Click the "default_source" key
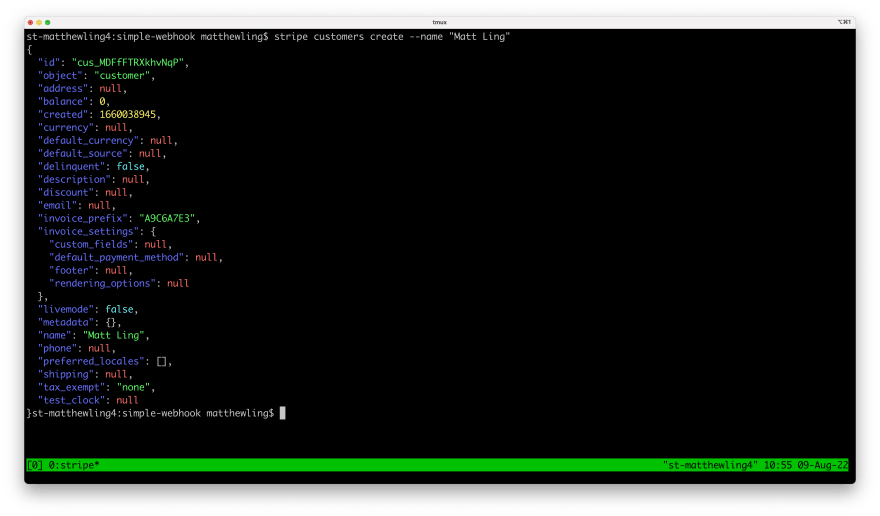The height and width of the screenshot is (516, 880). click(x=82, y=153)
